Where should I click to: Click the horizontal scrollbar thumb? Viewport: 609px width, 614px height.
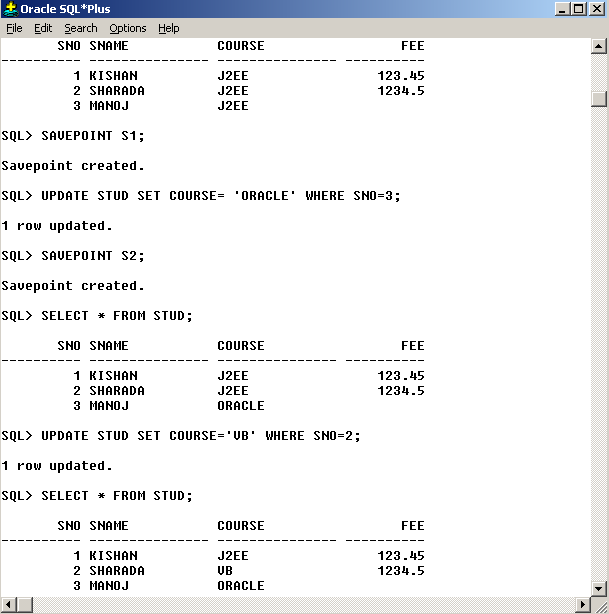point(26,605)
